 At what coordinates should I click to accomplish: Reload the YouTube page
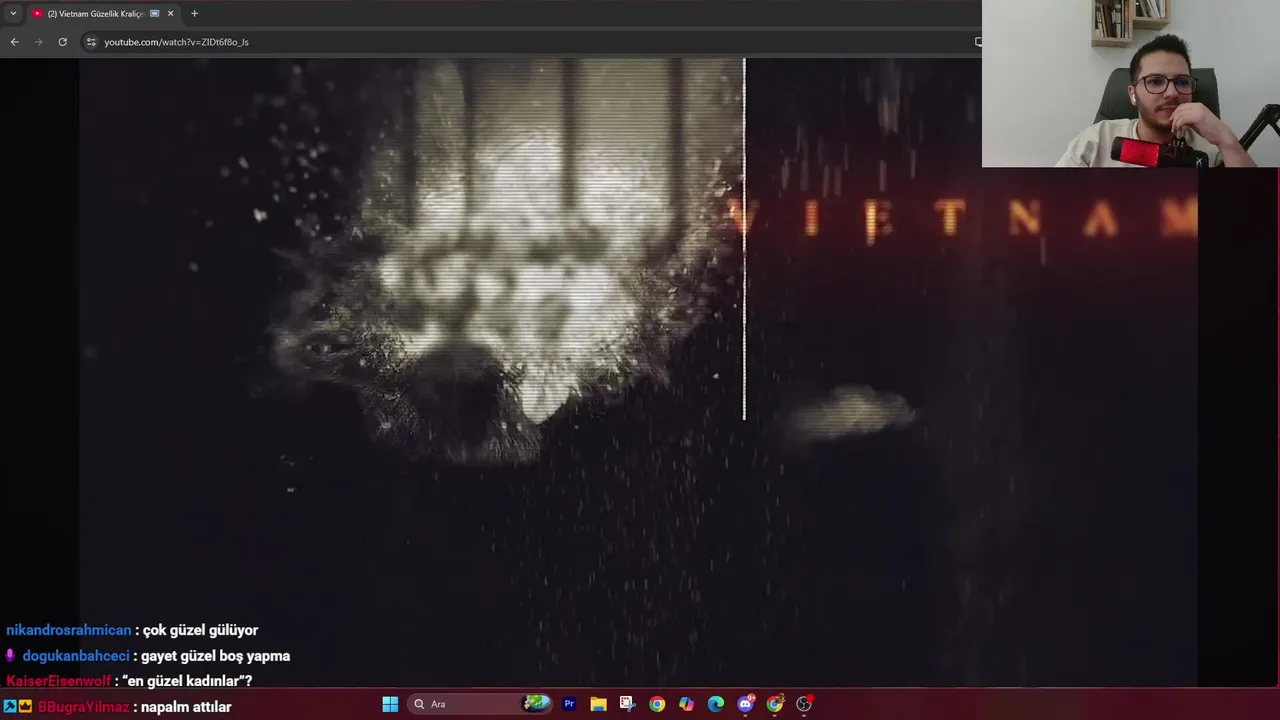coord(62,42)
